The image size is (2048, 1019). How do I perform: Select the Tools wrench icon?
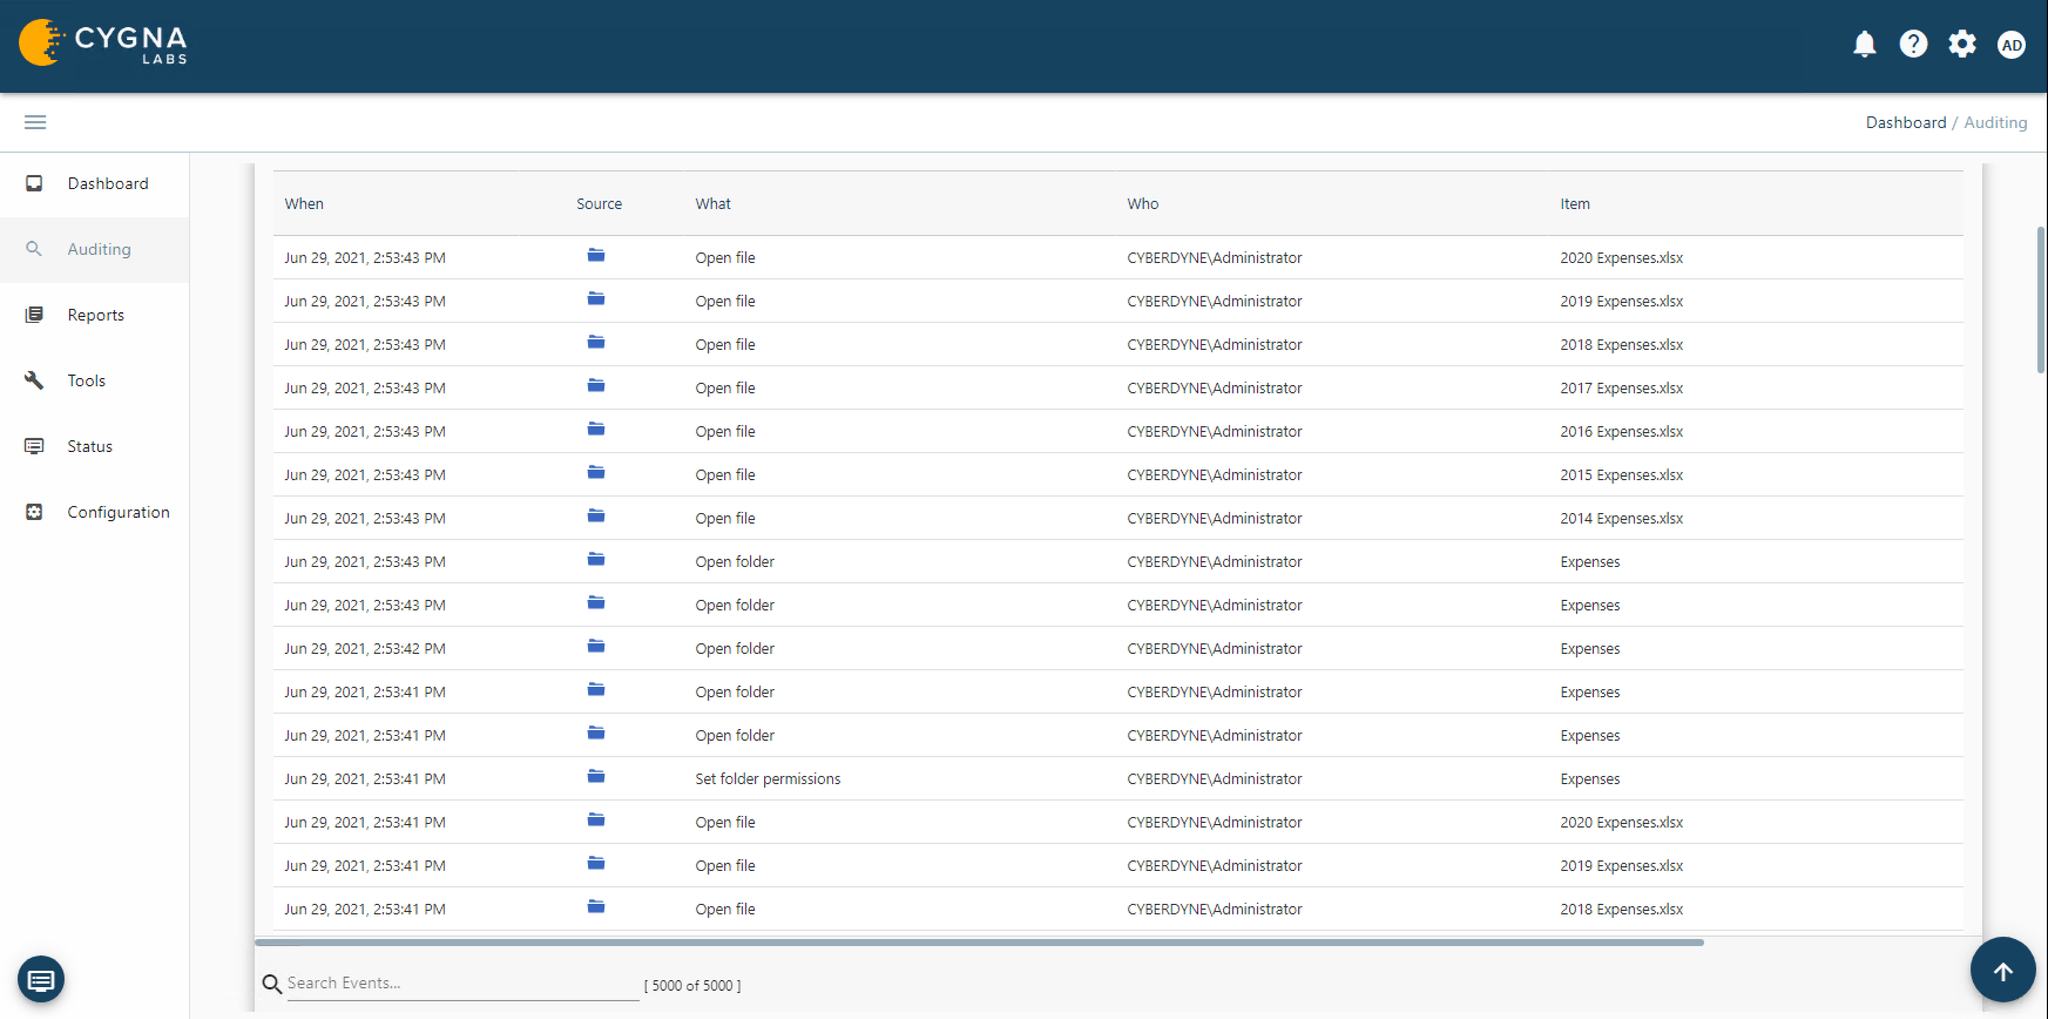(x=34, y=380)
